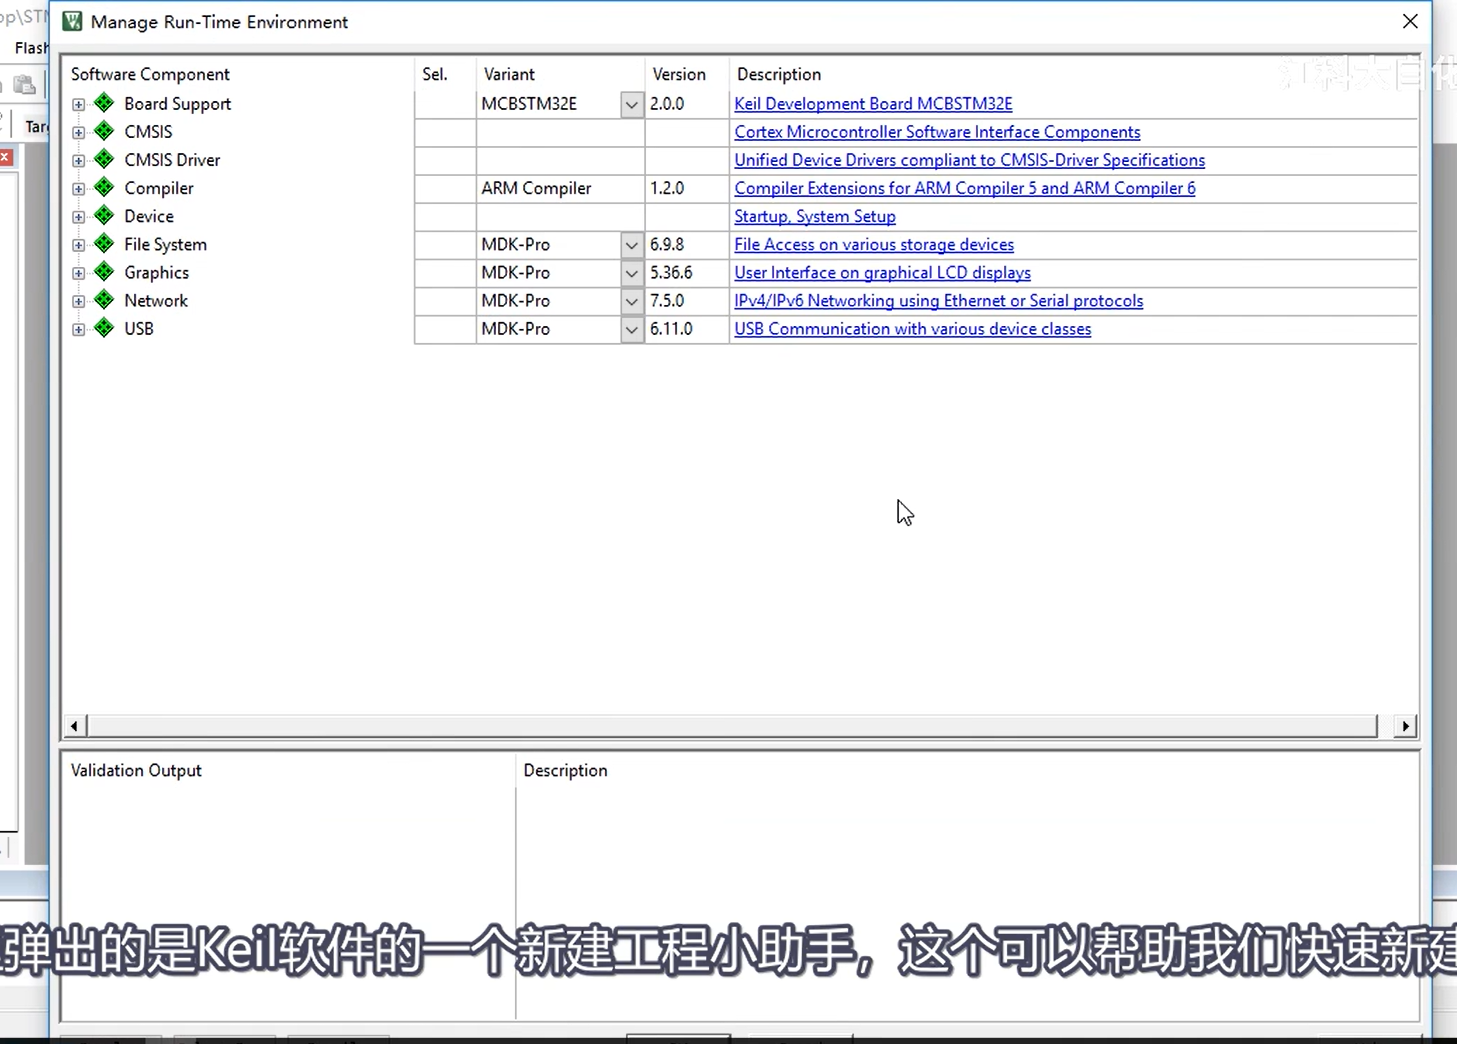Screen dimensions: 1457x1044
Task: Click the Variant column header
Action: point(509,74)
